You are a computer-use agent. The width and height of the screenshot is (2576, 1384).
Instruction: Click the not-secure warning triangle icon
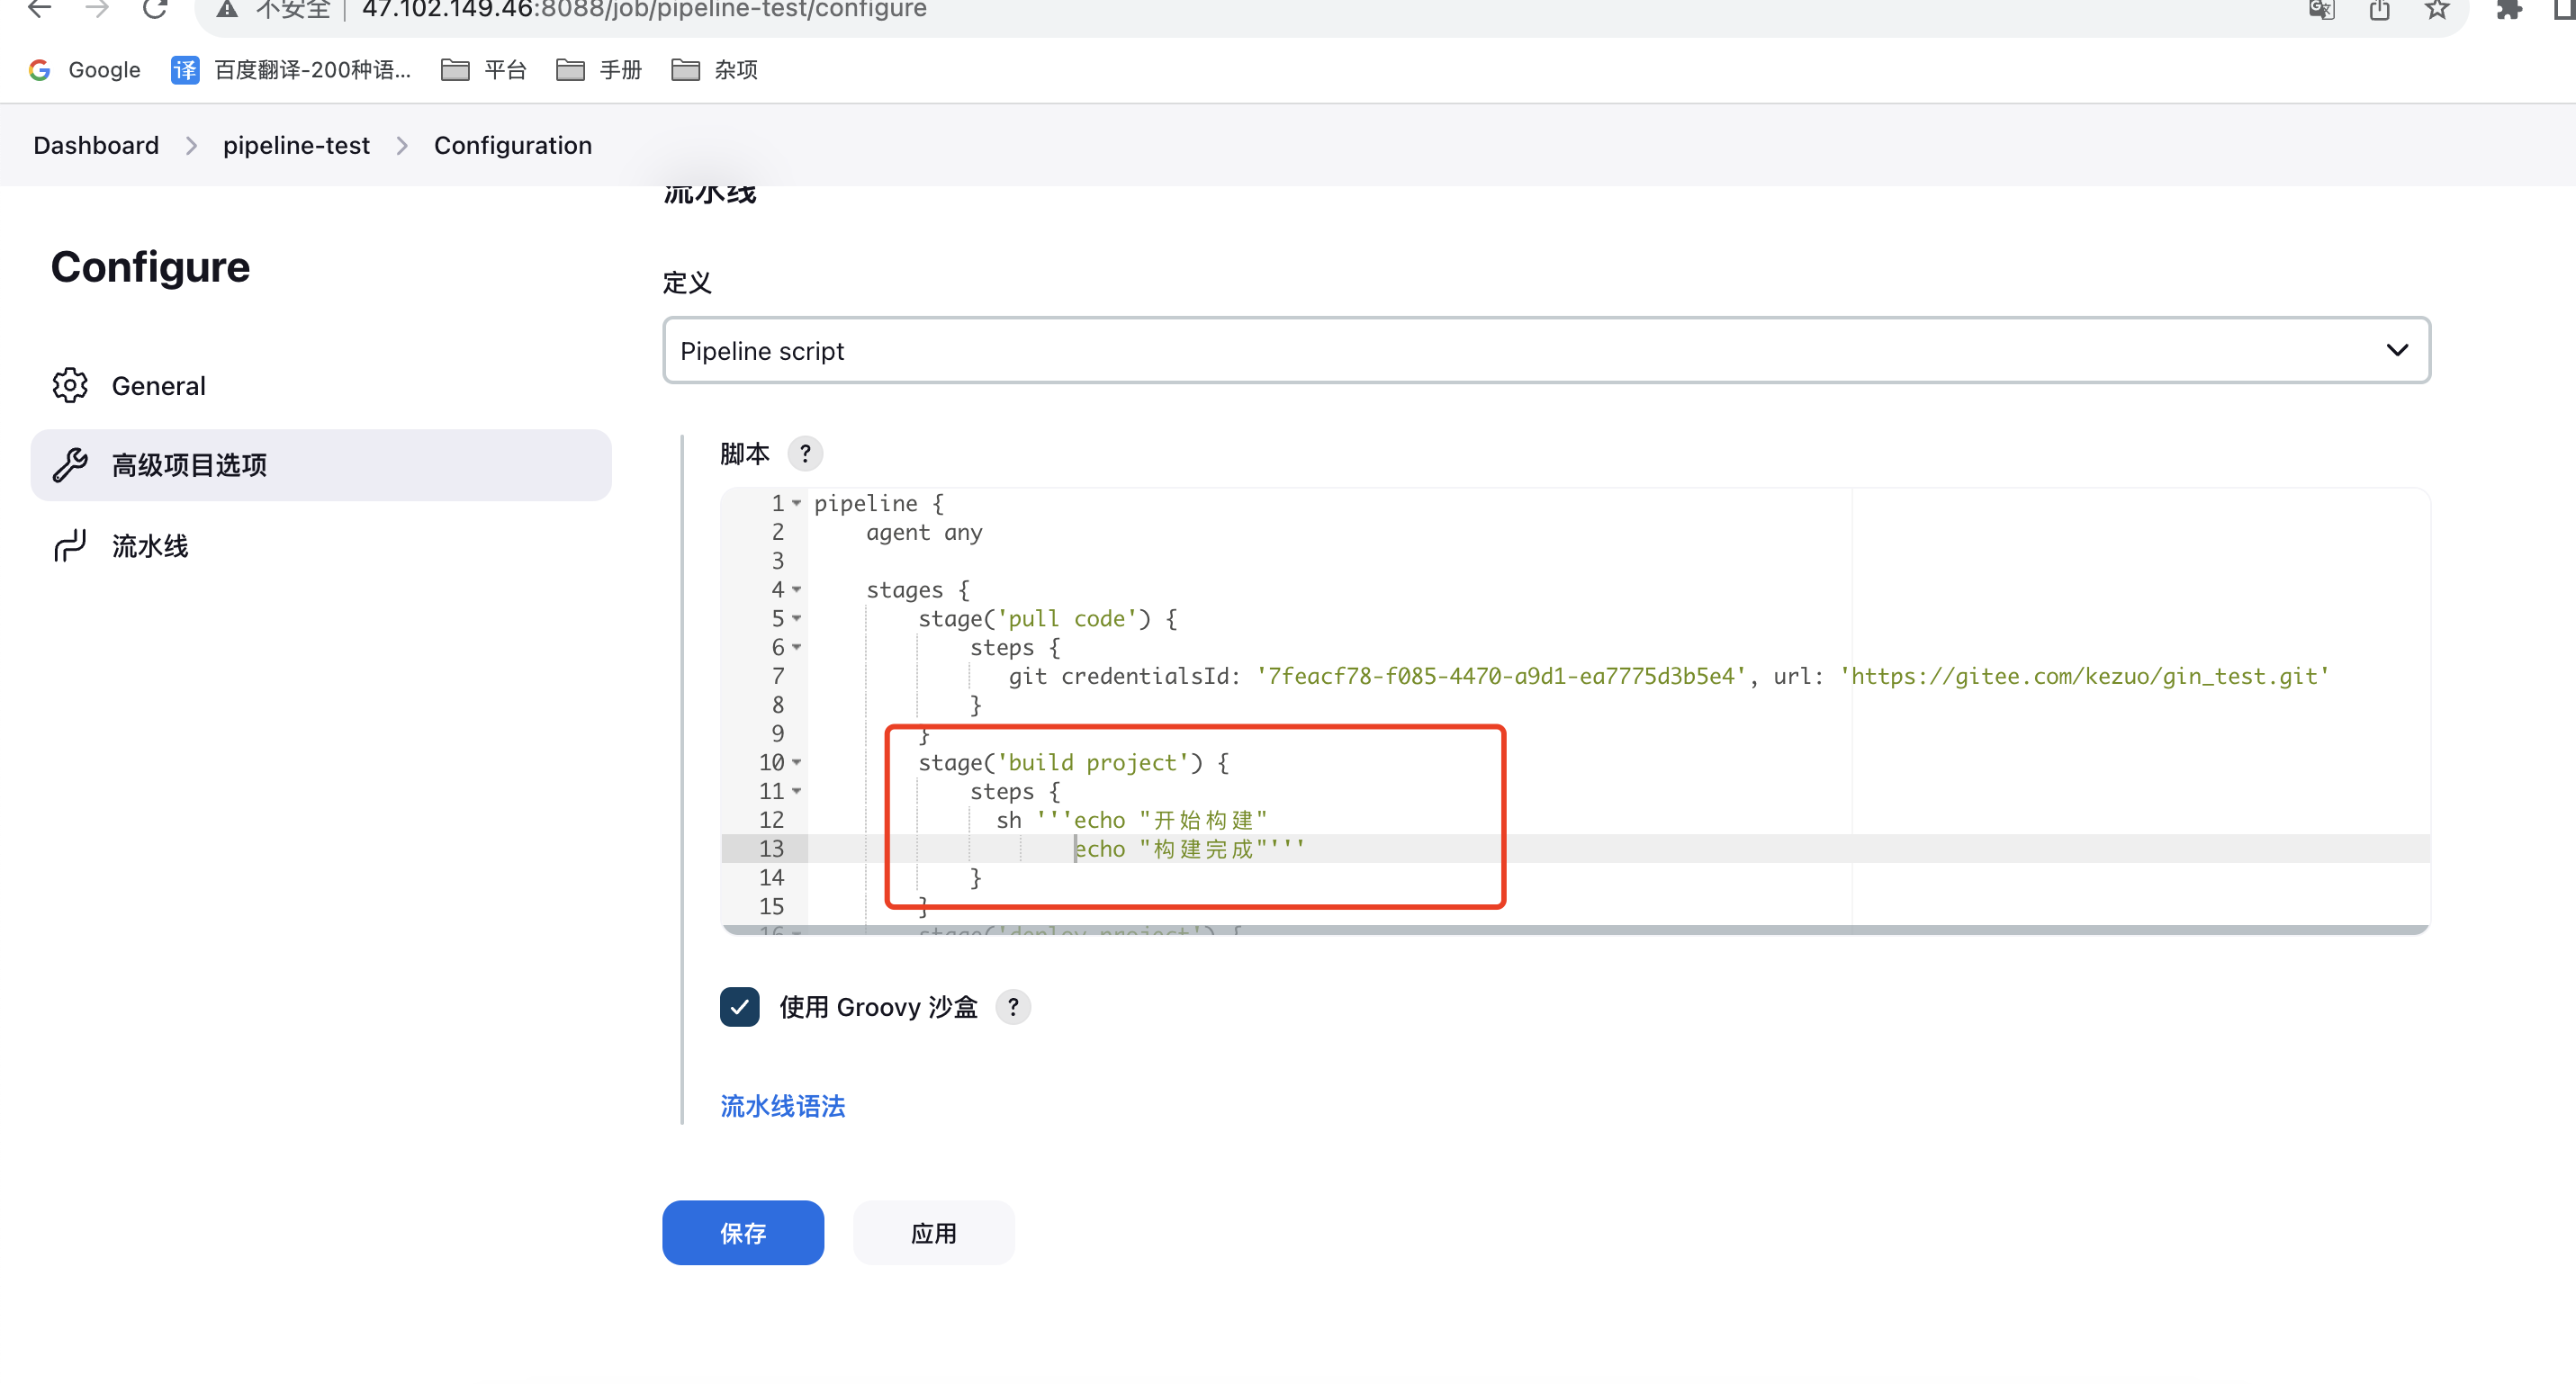point(227,9)
